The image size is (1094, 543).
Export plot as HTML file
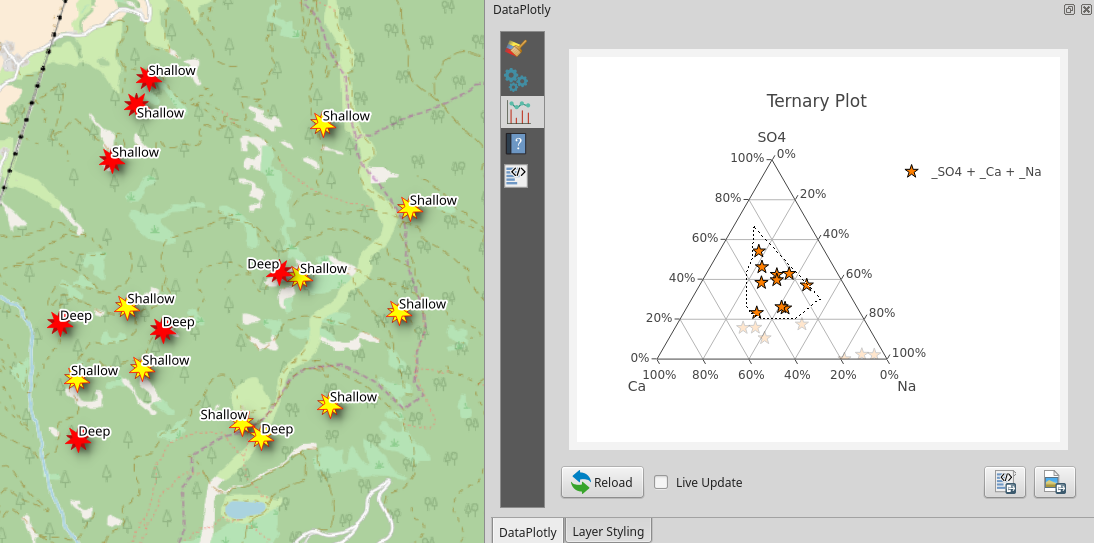point(1005,482)
